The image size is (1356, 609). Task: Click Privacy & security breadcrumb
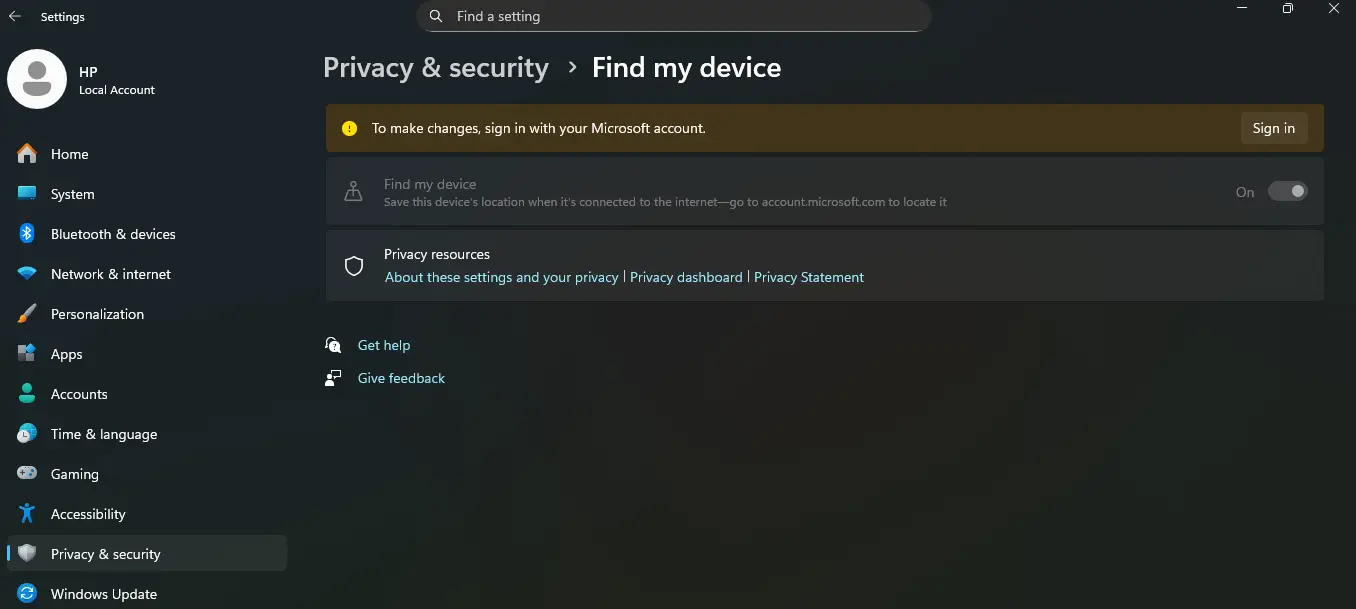(436, 68)
